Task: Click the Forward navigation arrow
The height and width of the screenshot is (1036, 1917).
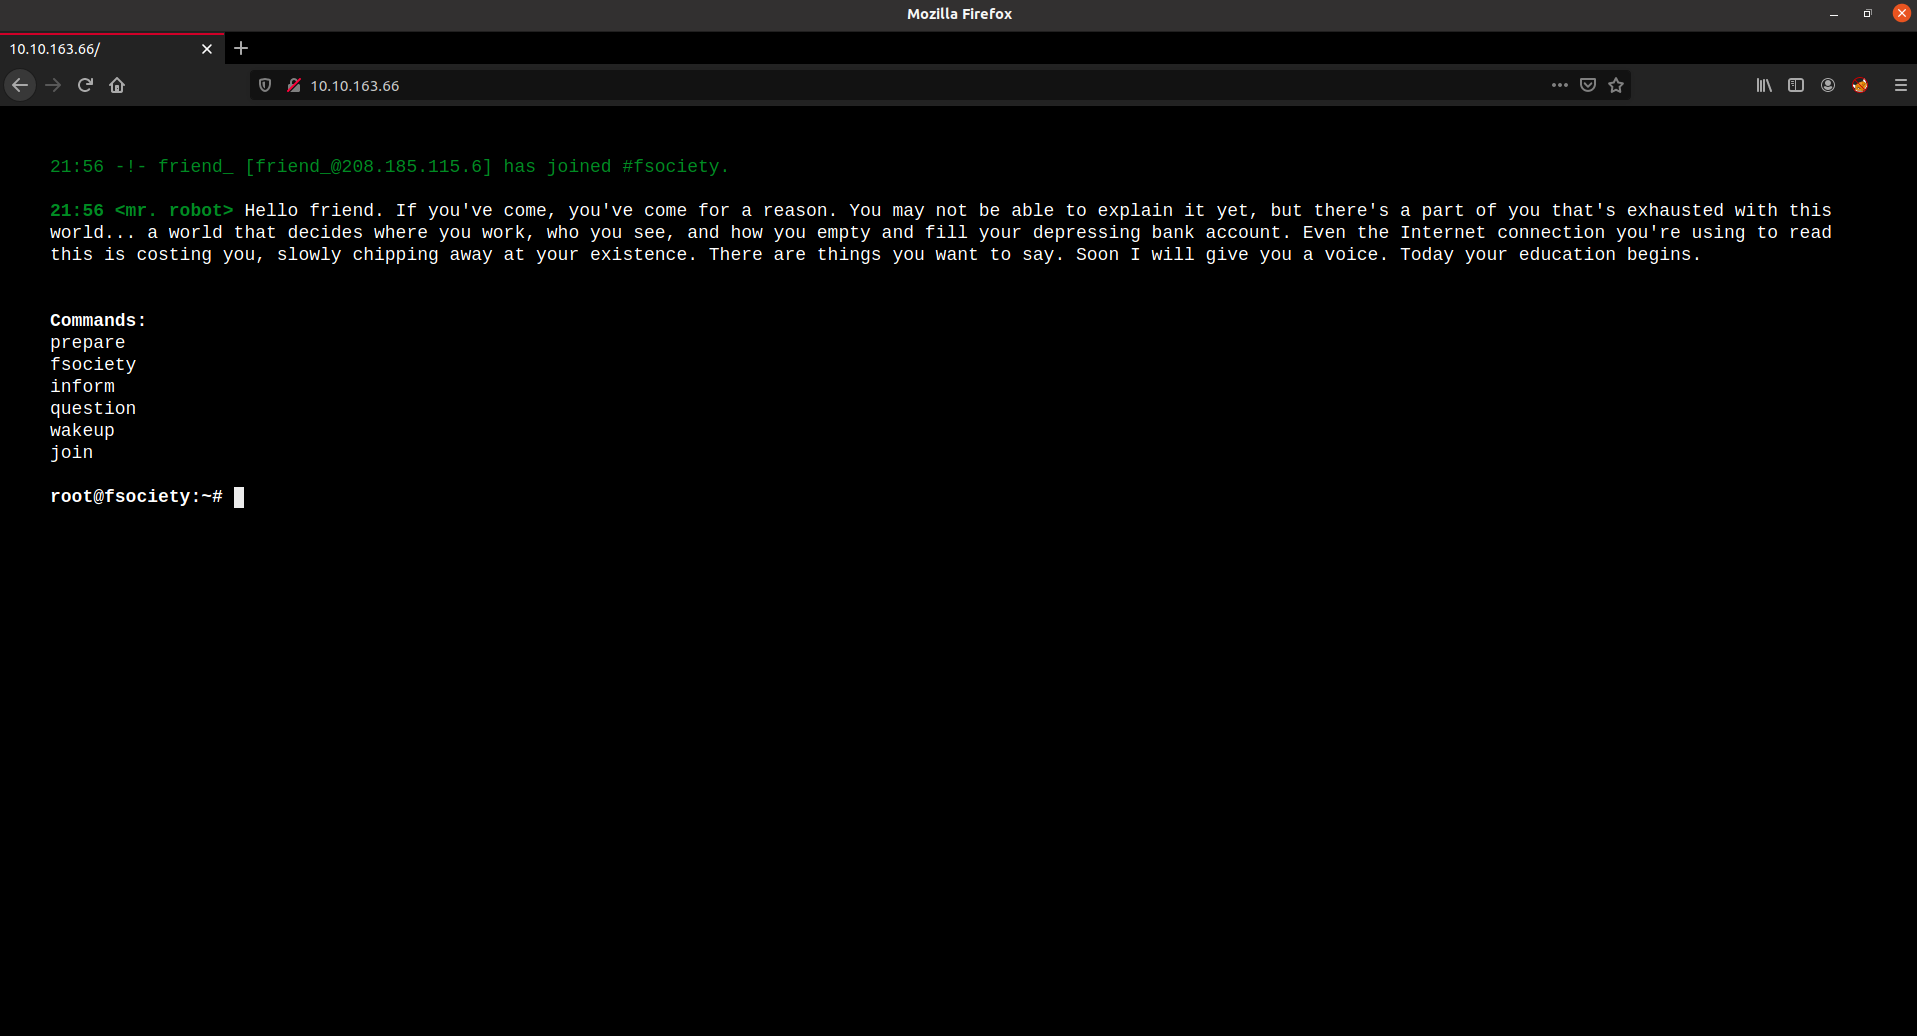Action: (x=53, y=86)
